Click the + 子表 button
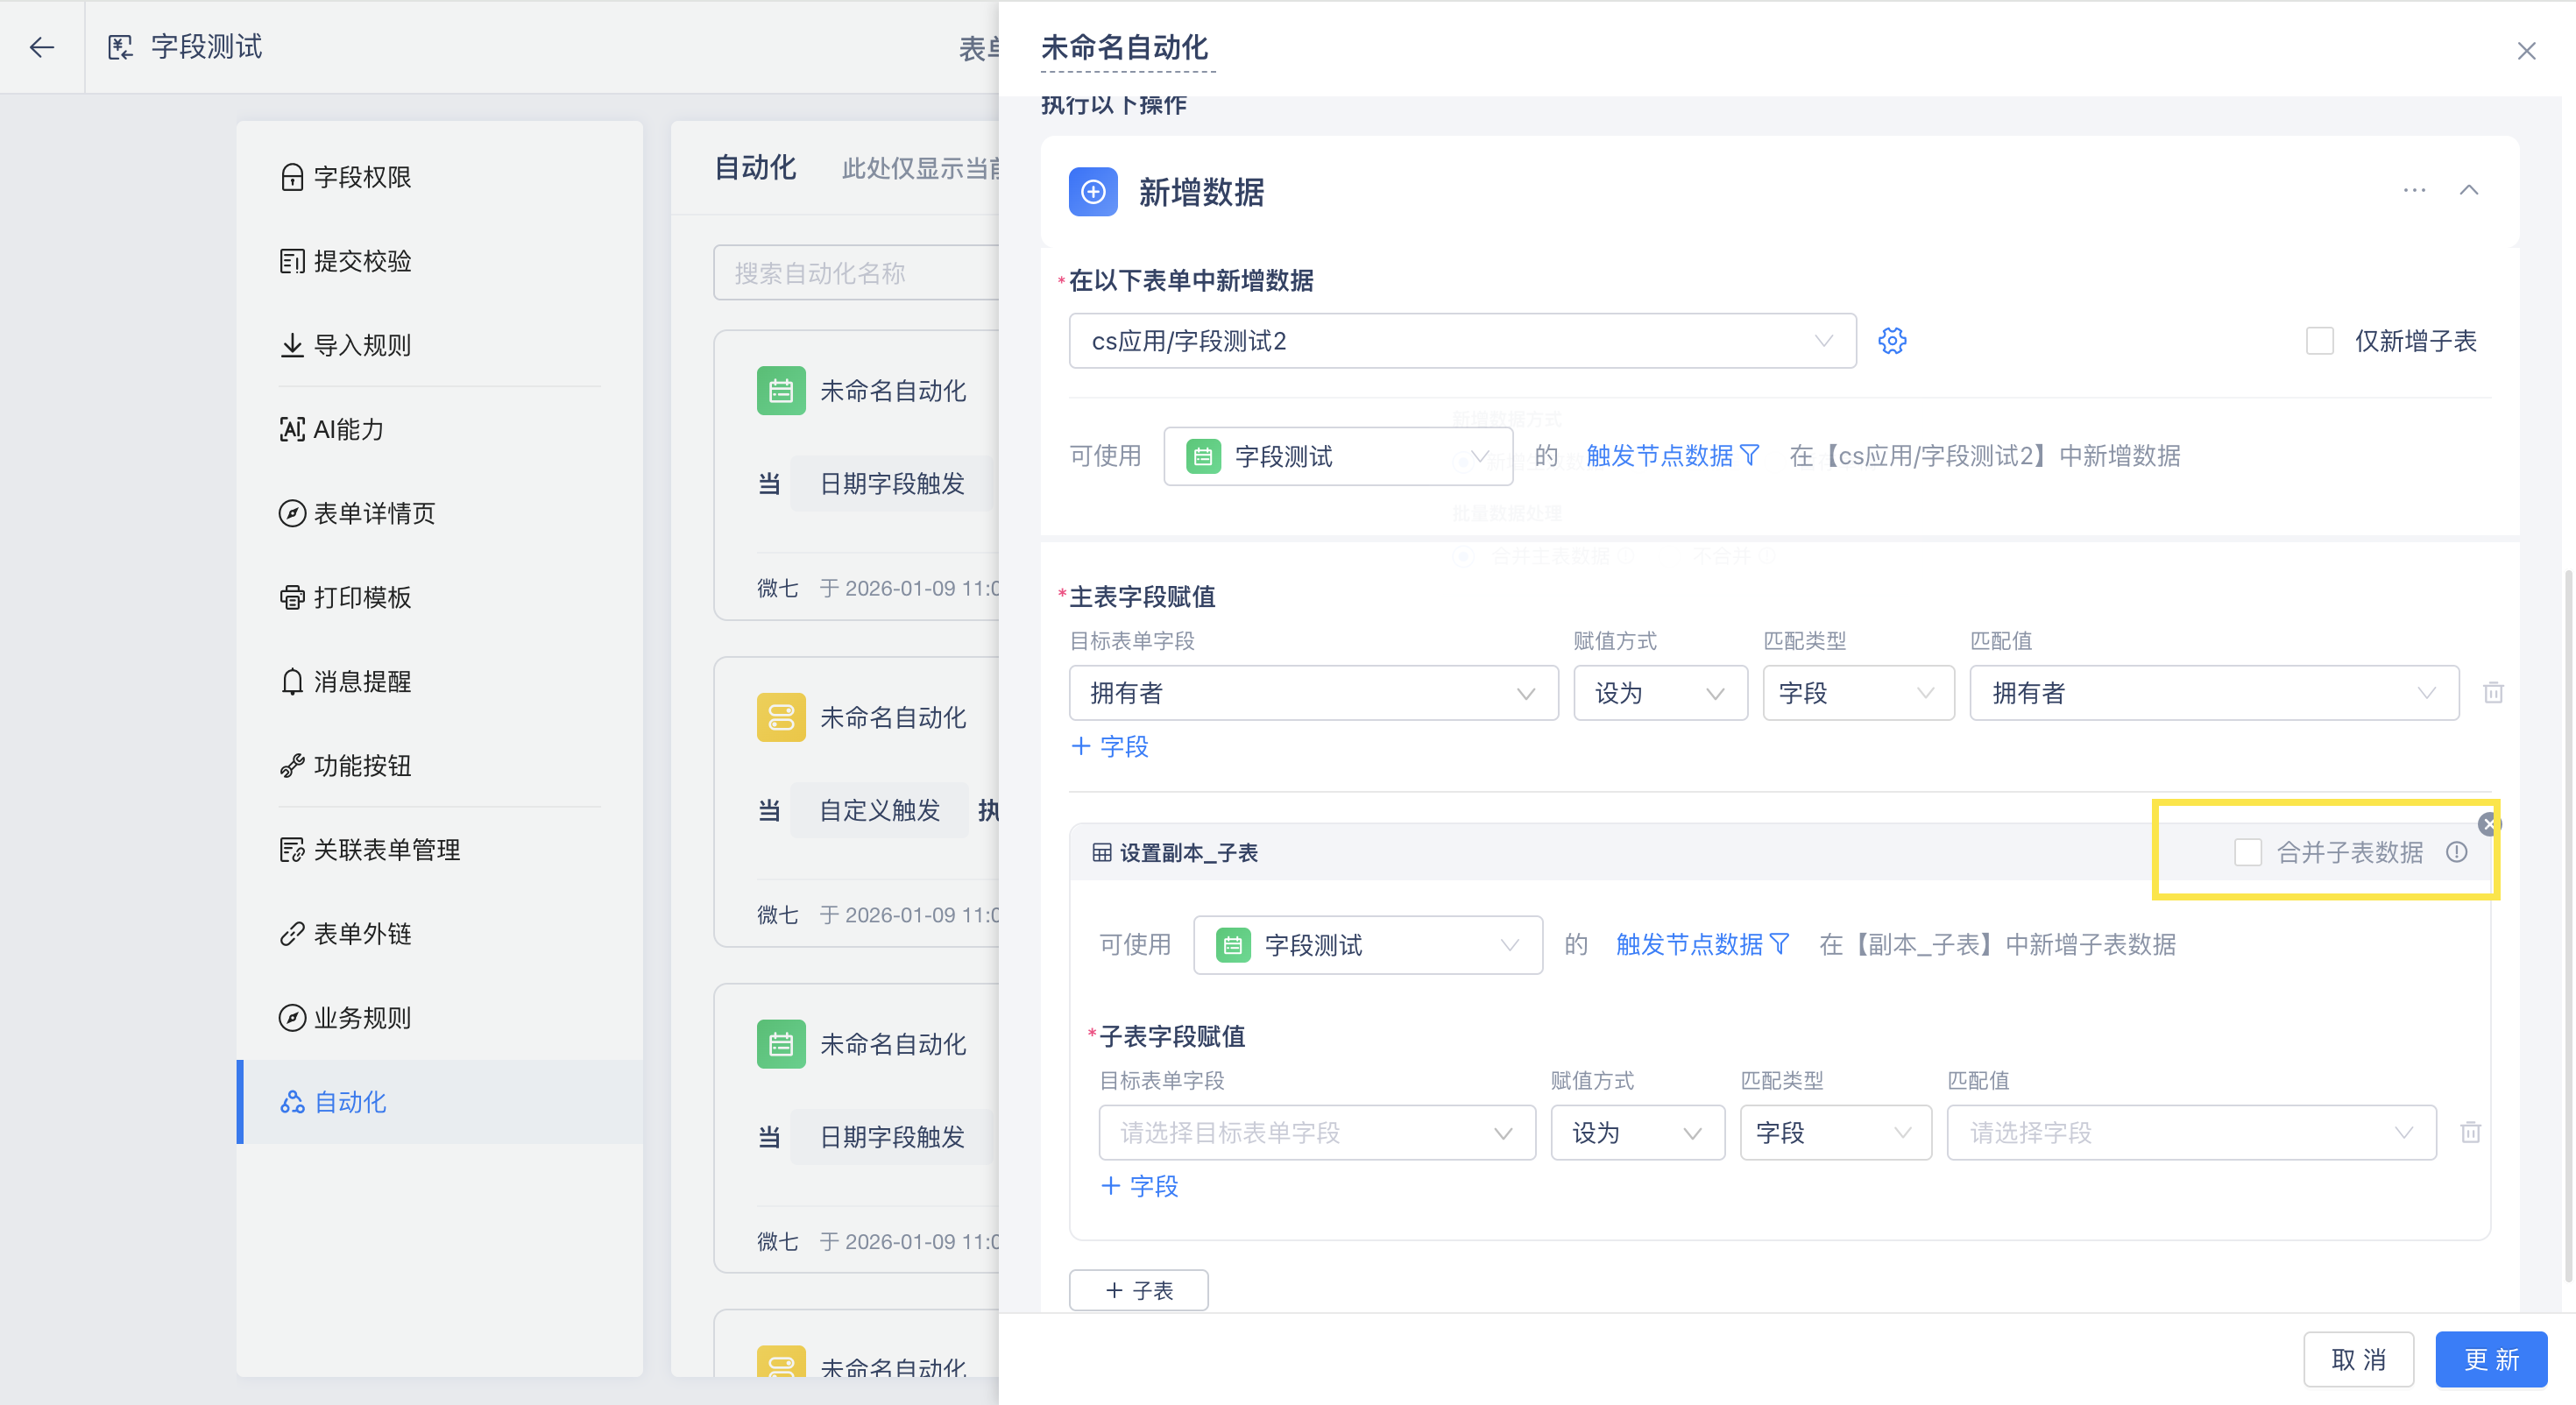 click(1138, 1290)
